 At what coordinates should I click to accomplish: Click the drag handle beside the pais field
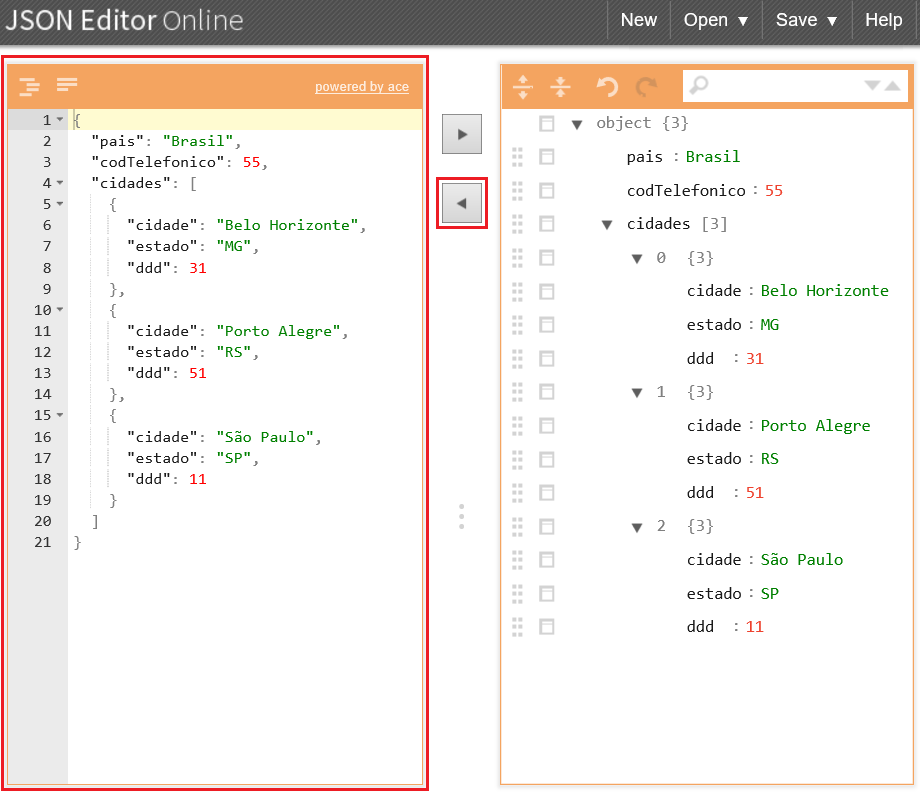tap(515, 157)
